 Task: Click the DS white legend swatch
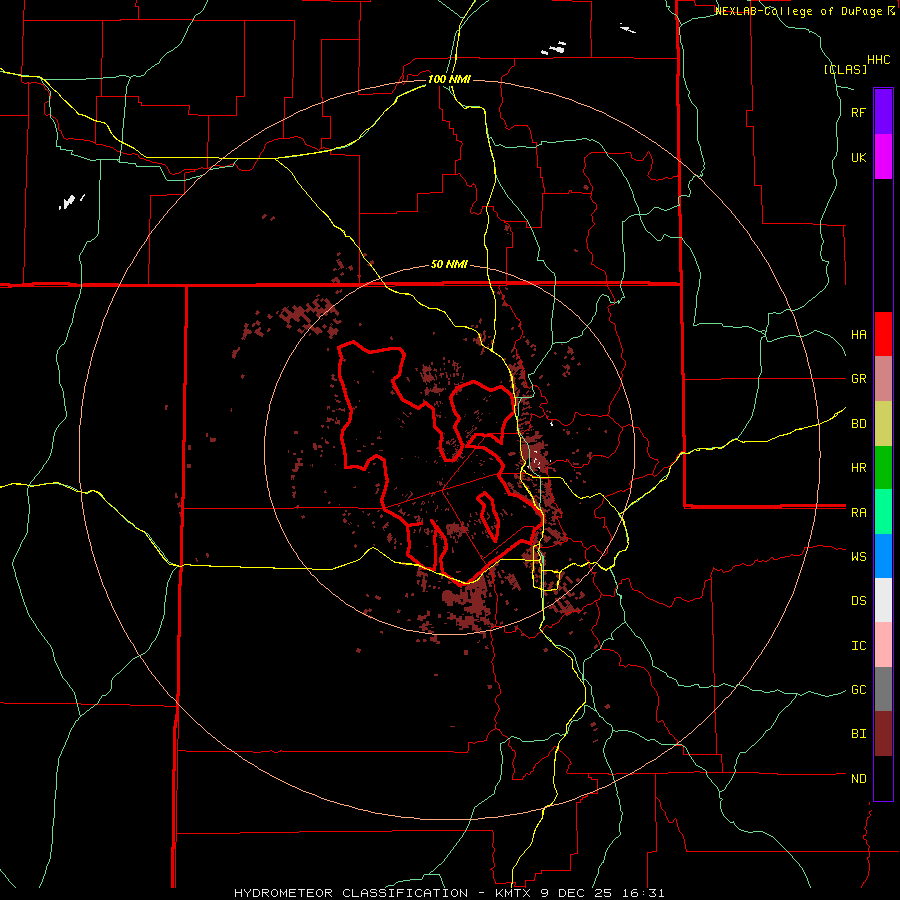(x=883, y=600)
